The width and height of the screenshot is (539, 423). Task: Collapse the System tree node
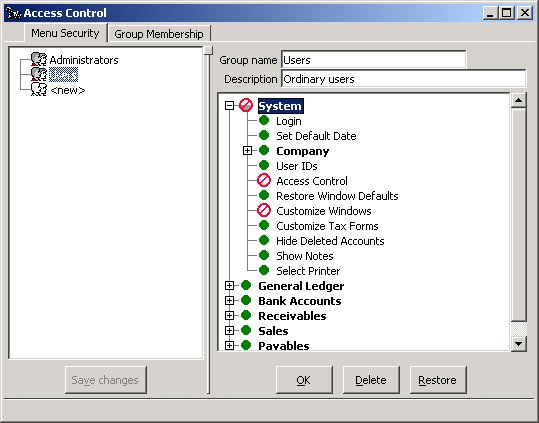pyautogui.click(x=229, y=105)
